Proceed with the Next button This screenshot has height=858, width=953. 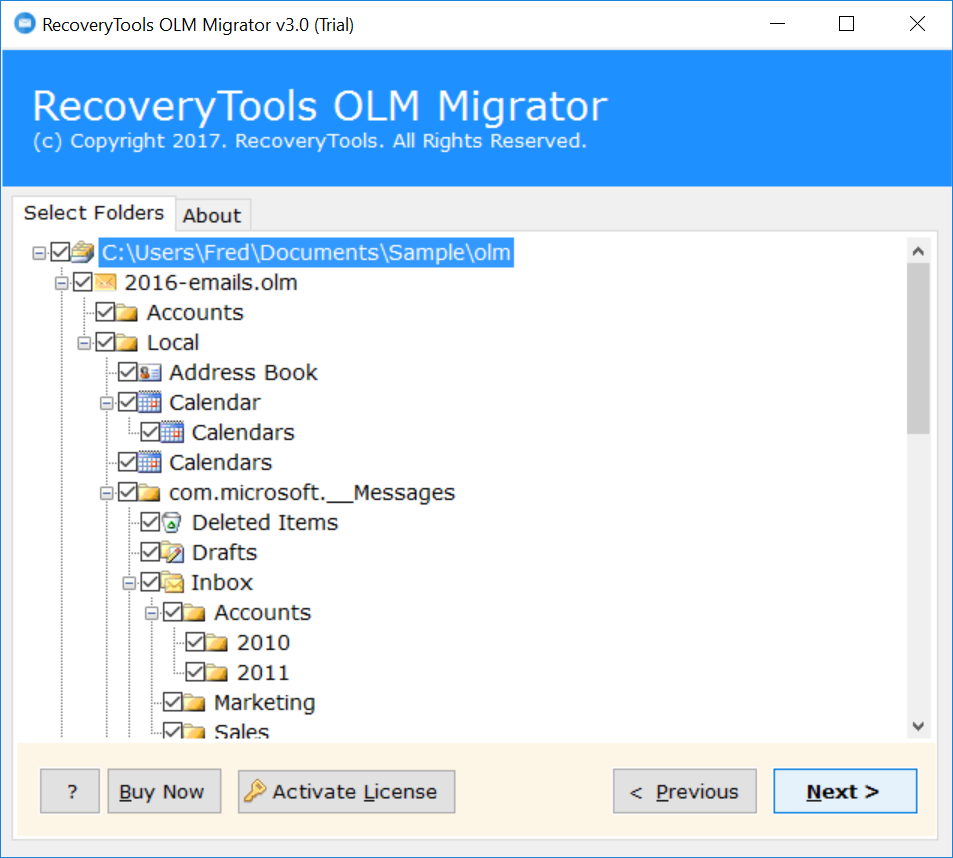tap(845, 791)
